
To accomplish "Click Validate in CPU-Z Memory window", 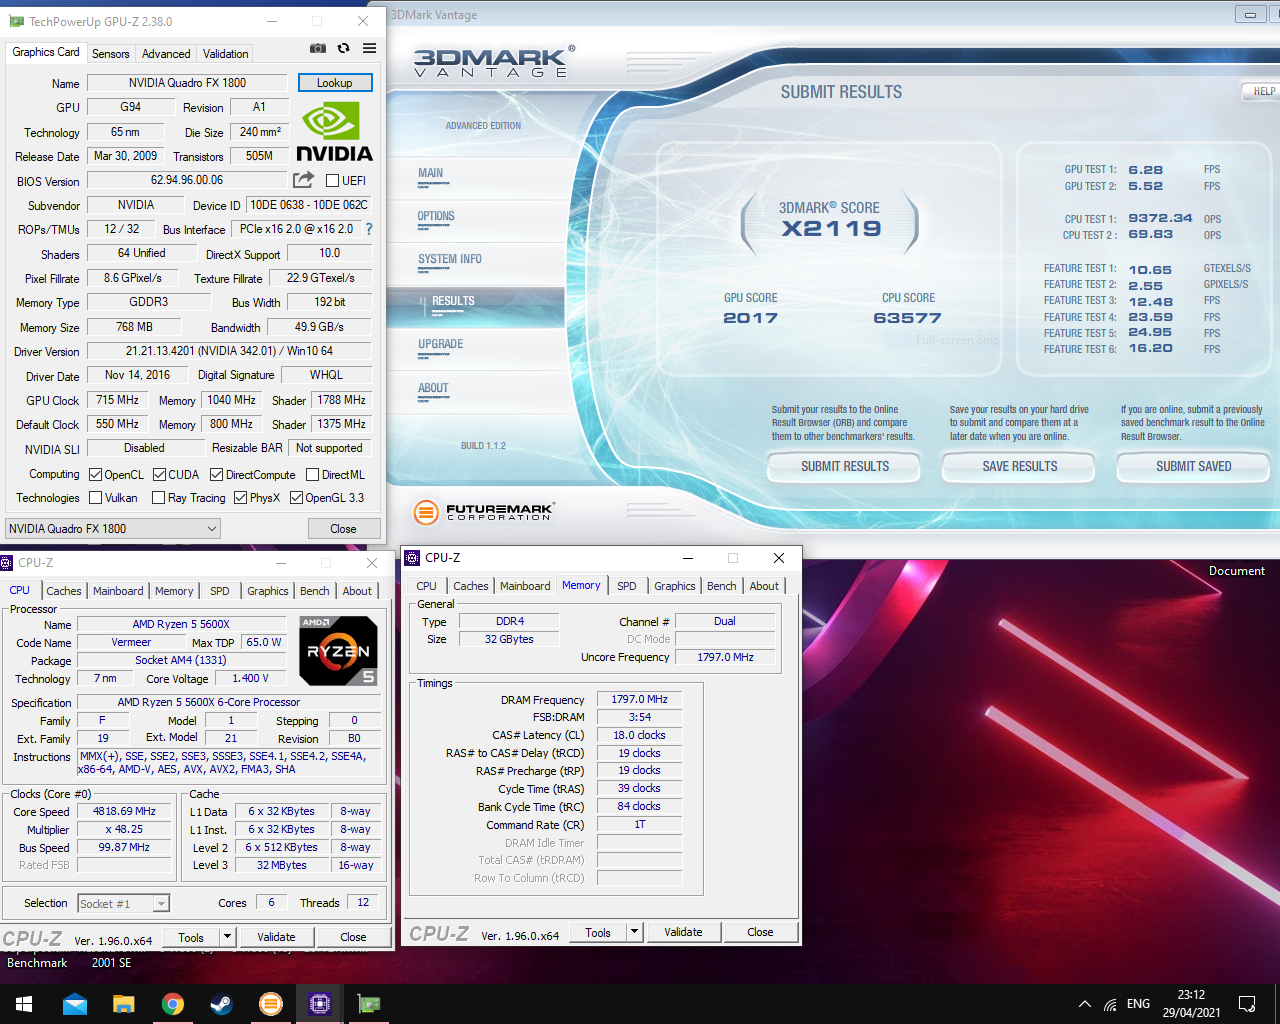I will tap(683, 932).
